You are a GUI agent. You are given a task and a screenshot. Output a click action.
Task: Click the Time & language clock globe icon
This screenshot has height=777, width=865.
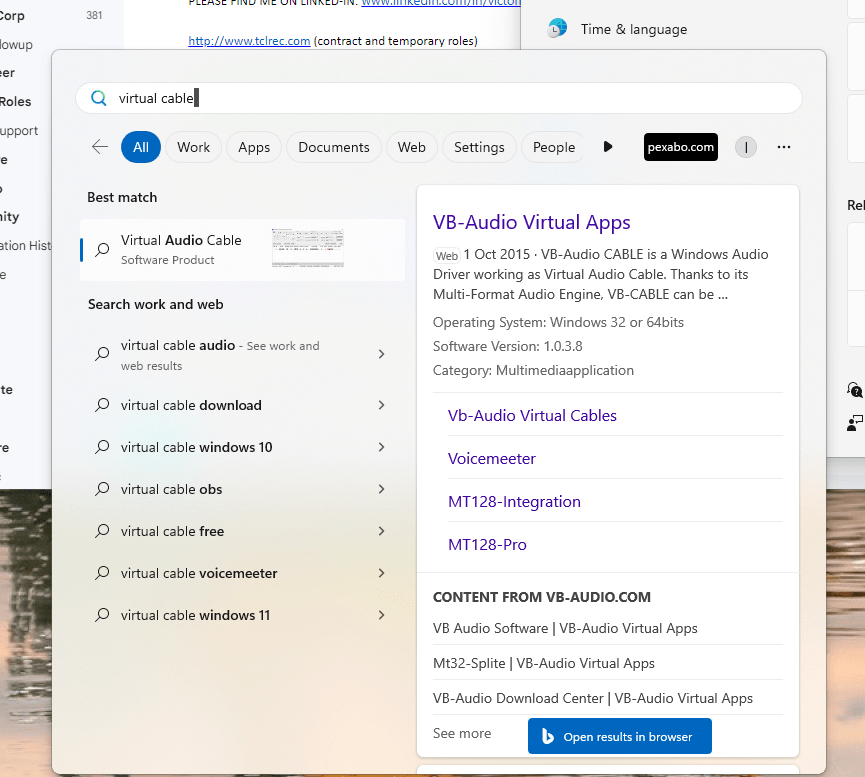pos(557,28)
